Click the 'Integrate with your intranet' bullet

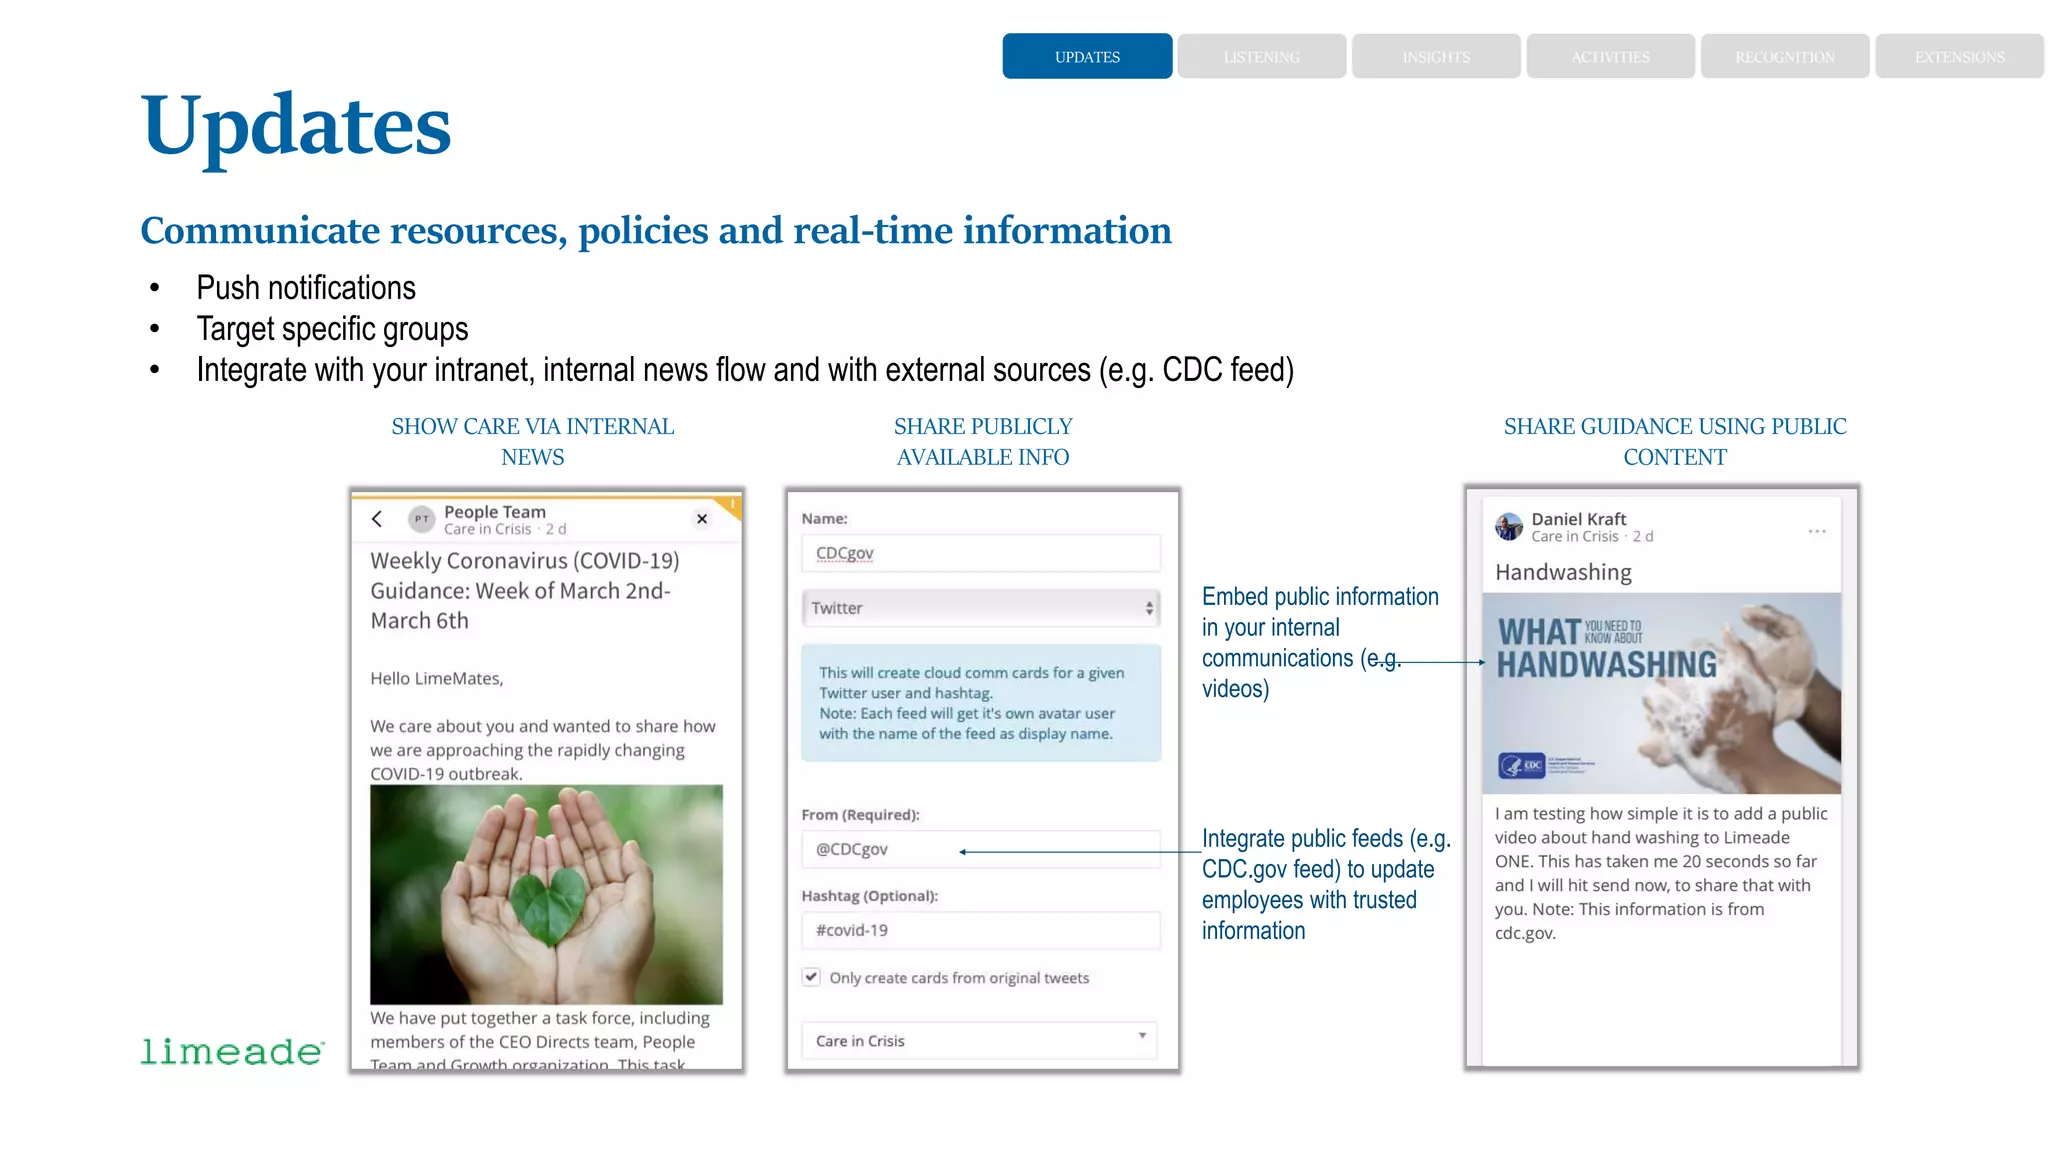(x=745, y=370)
